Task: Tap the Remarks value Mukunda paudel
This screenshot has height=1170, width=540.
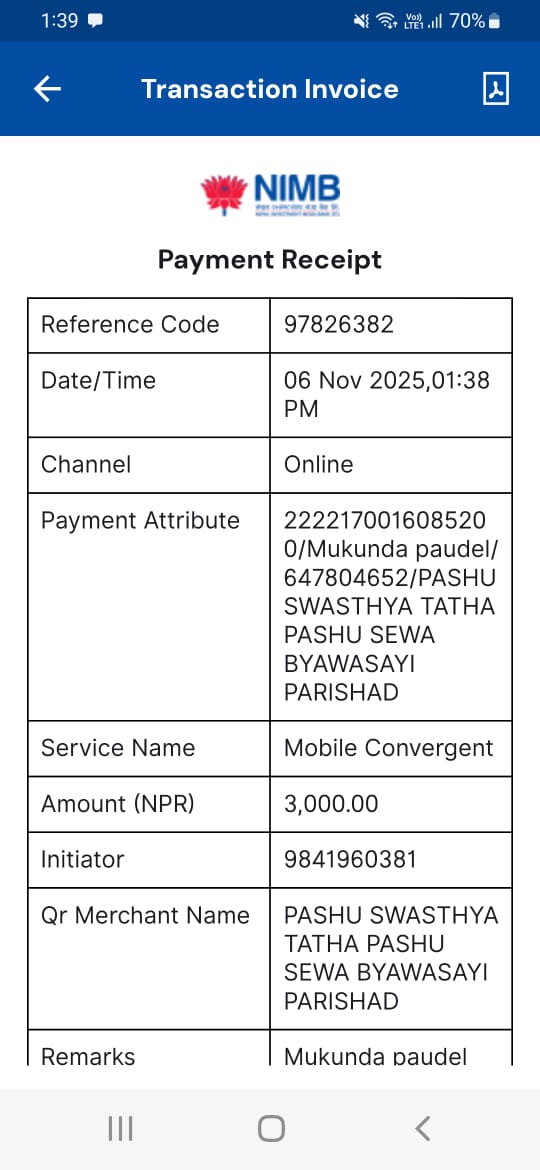Action: (x=375, y=1056)
